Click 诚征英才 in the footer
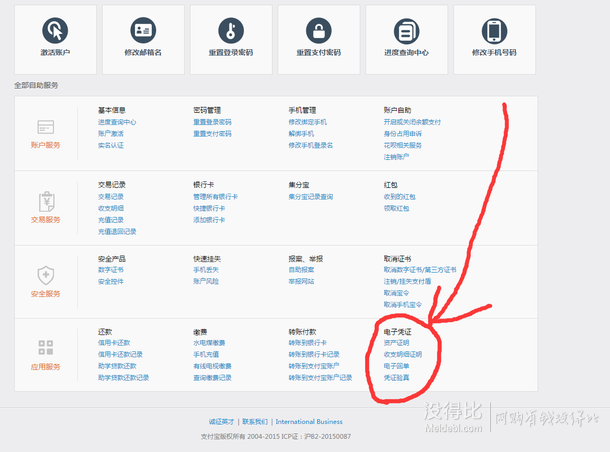The image size is (610, 452). [221, 422]
